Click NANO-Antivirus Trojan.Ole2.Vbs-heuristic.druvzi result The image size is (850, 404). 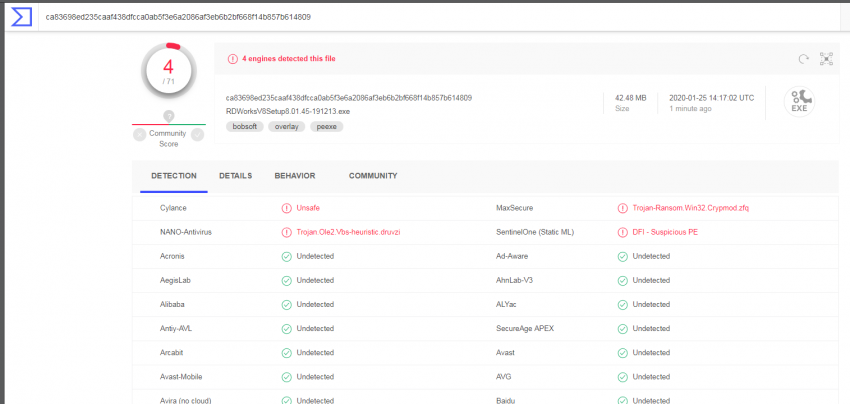point(348,232)
